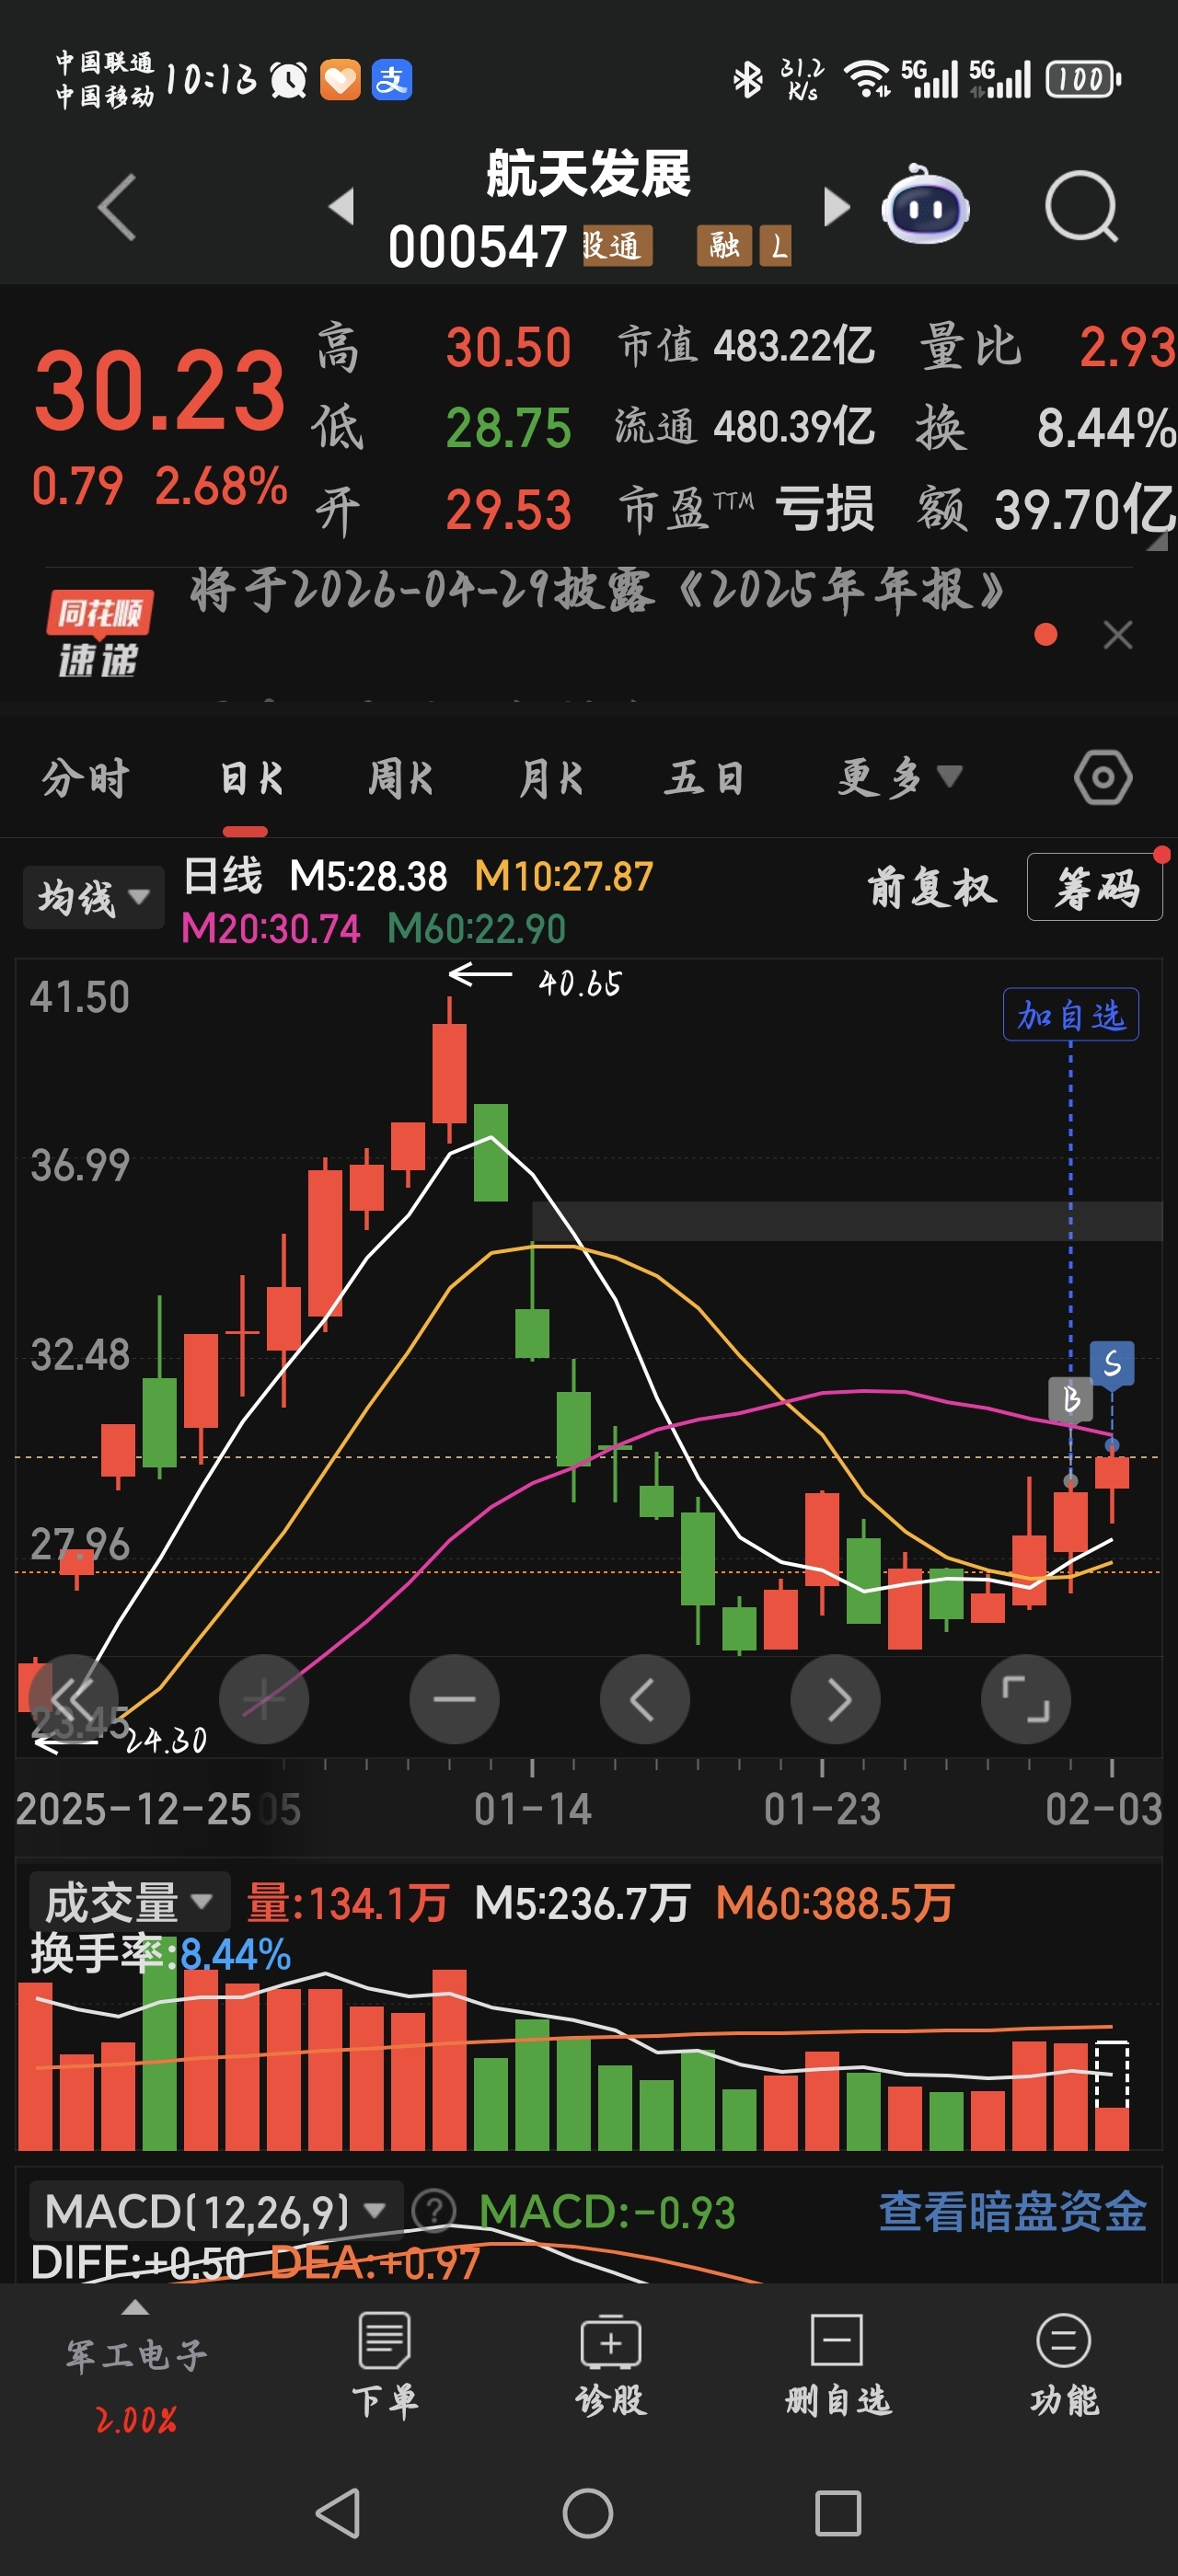Zoom in the K-line chart with plus
The width and height of the screenshot is (1178, 2576).
click(x=264, y=1699)
